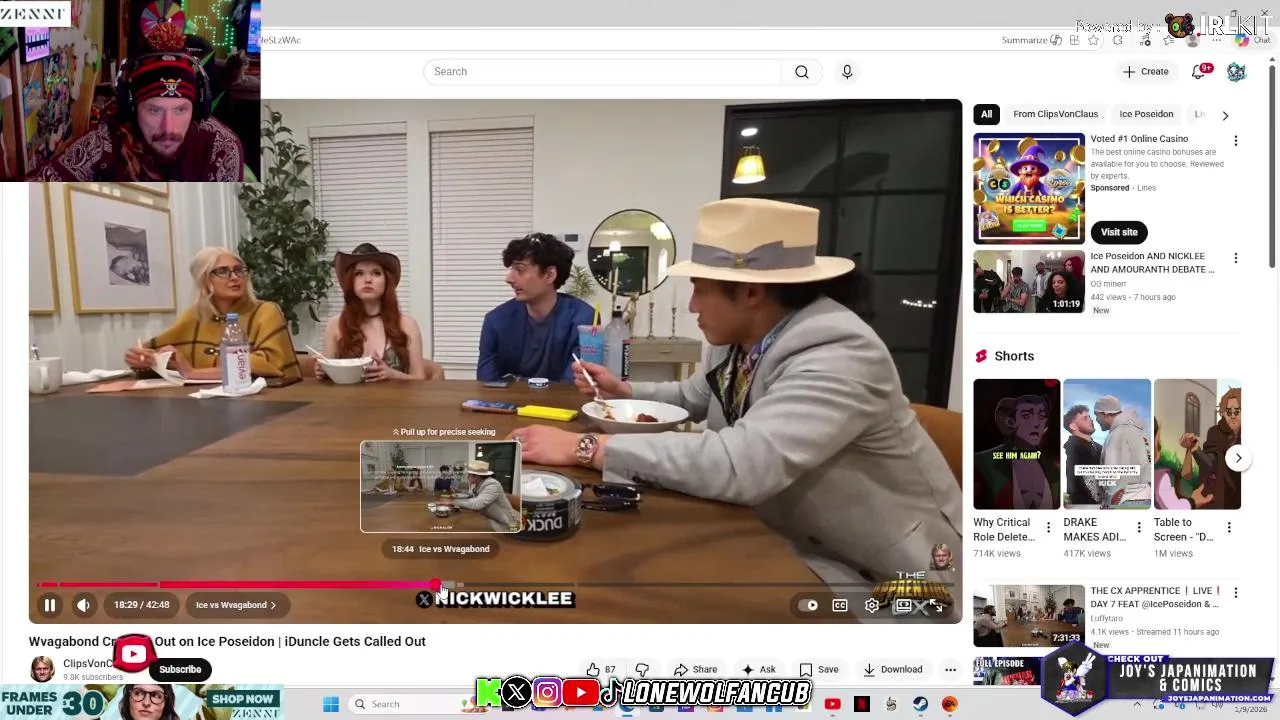Open the Table to Screen short thumbnail
Screen dimensions: 1280x720
coord(1197,444)
